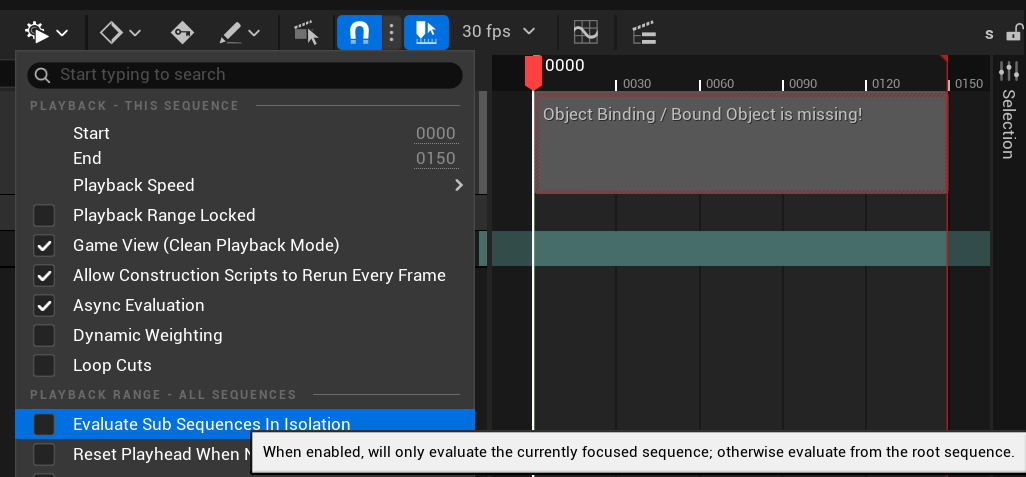1026x477 pixels.
Task: Edit the End value 0150
Action: pos(436,158)
